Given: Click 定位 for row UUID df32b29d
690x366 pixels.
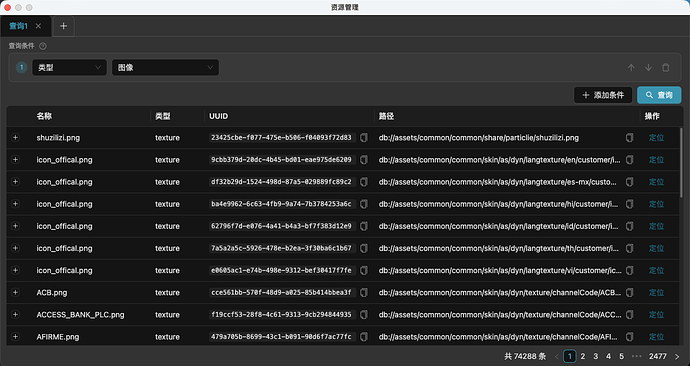Looking at the screenshot, I should (656, 182).
